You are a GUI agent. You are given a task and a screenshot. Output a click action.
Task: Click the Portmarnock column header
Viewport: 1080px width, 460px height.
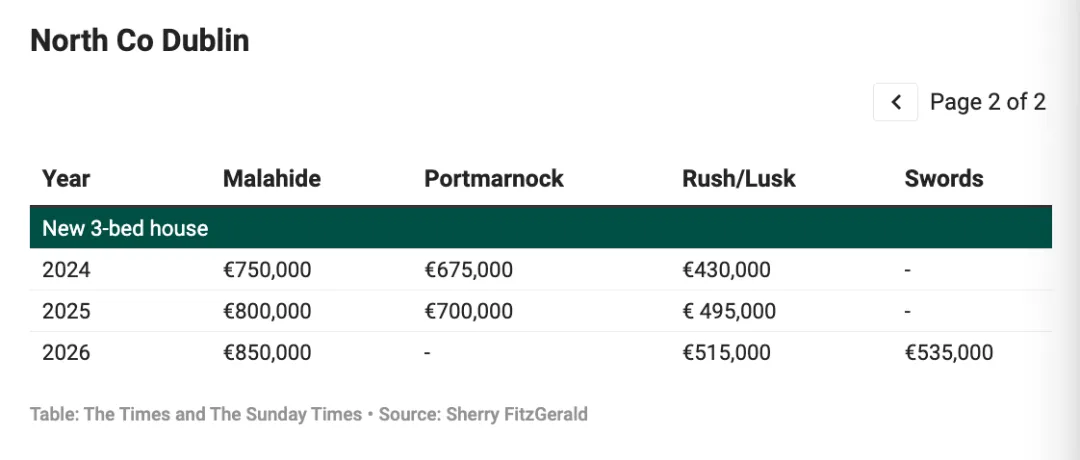coord(494,179)
